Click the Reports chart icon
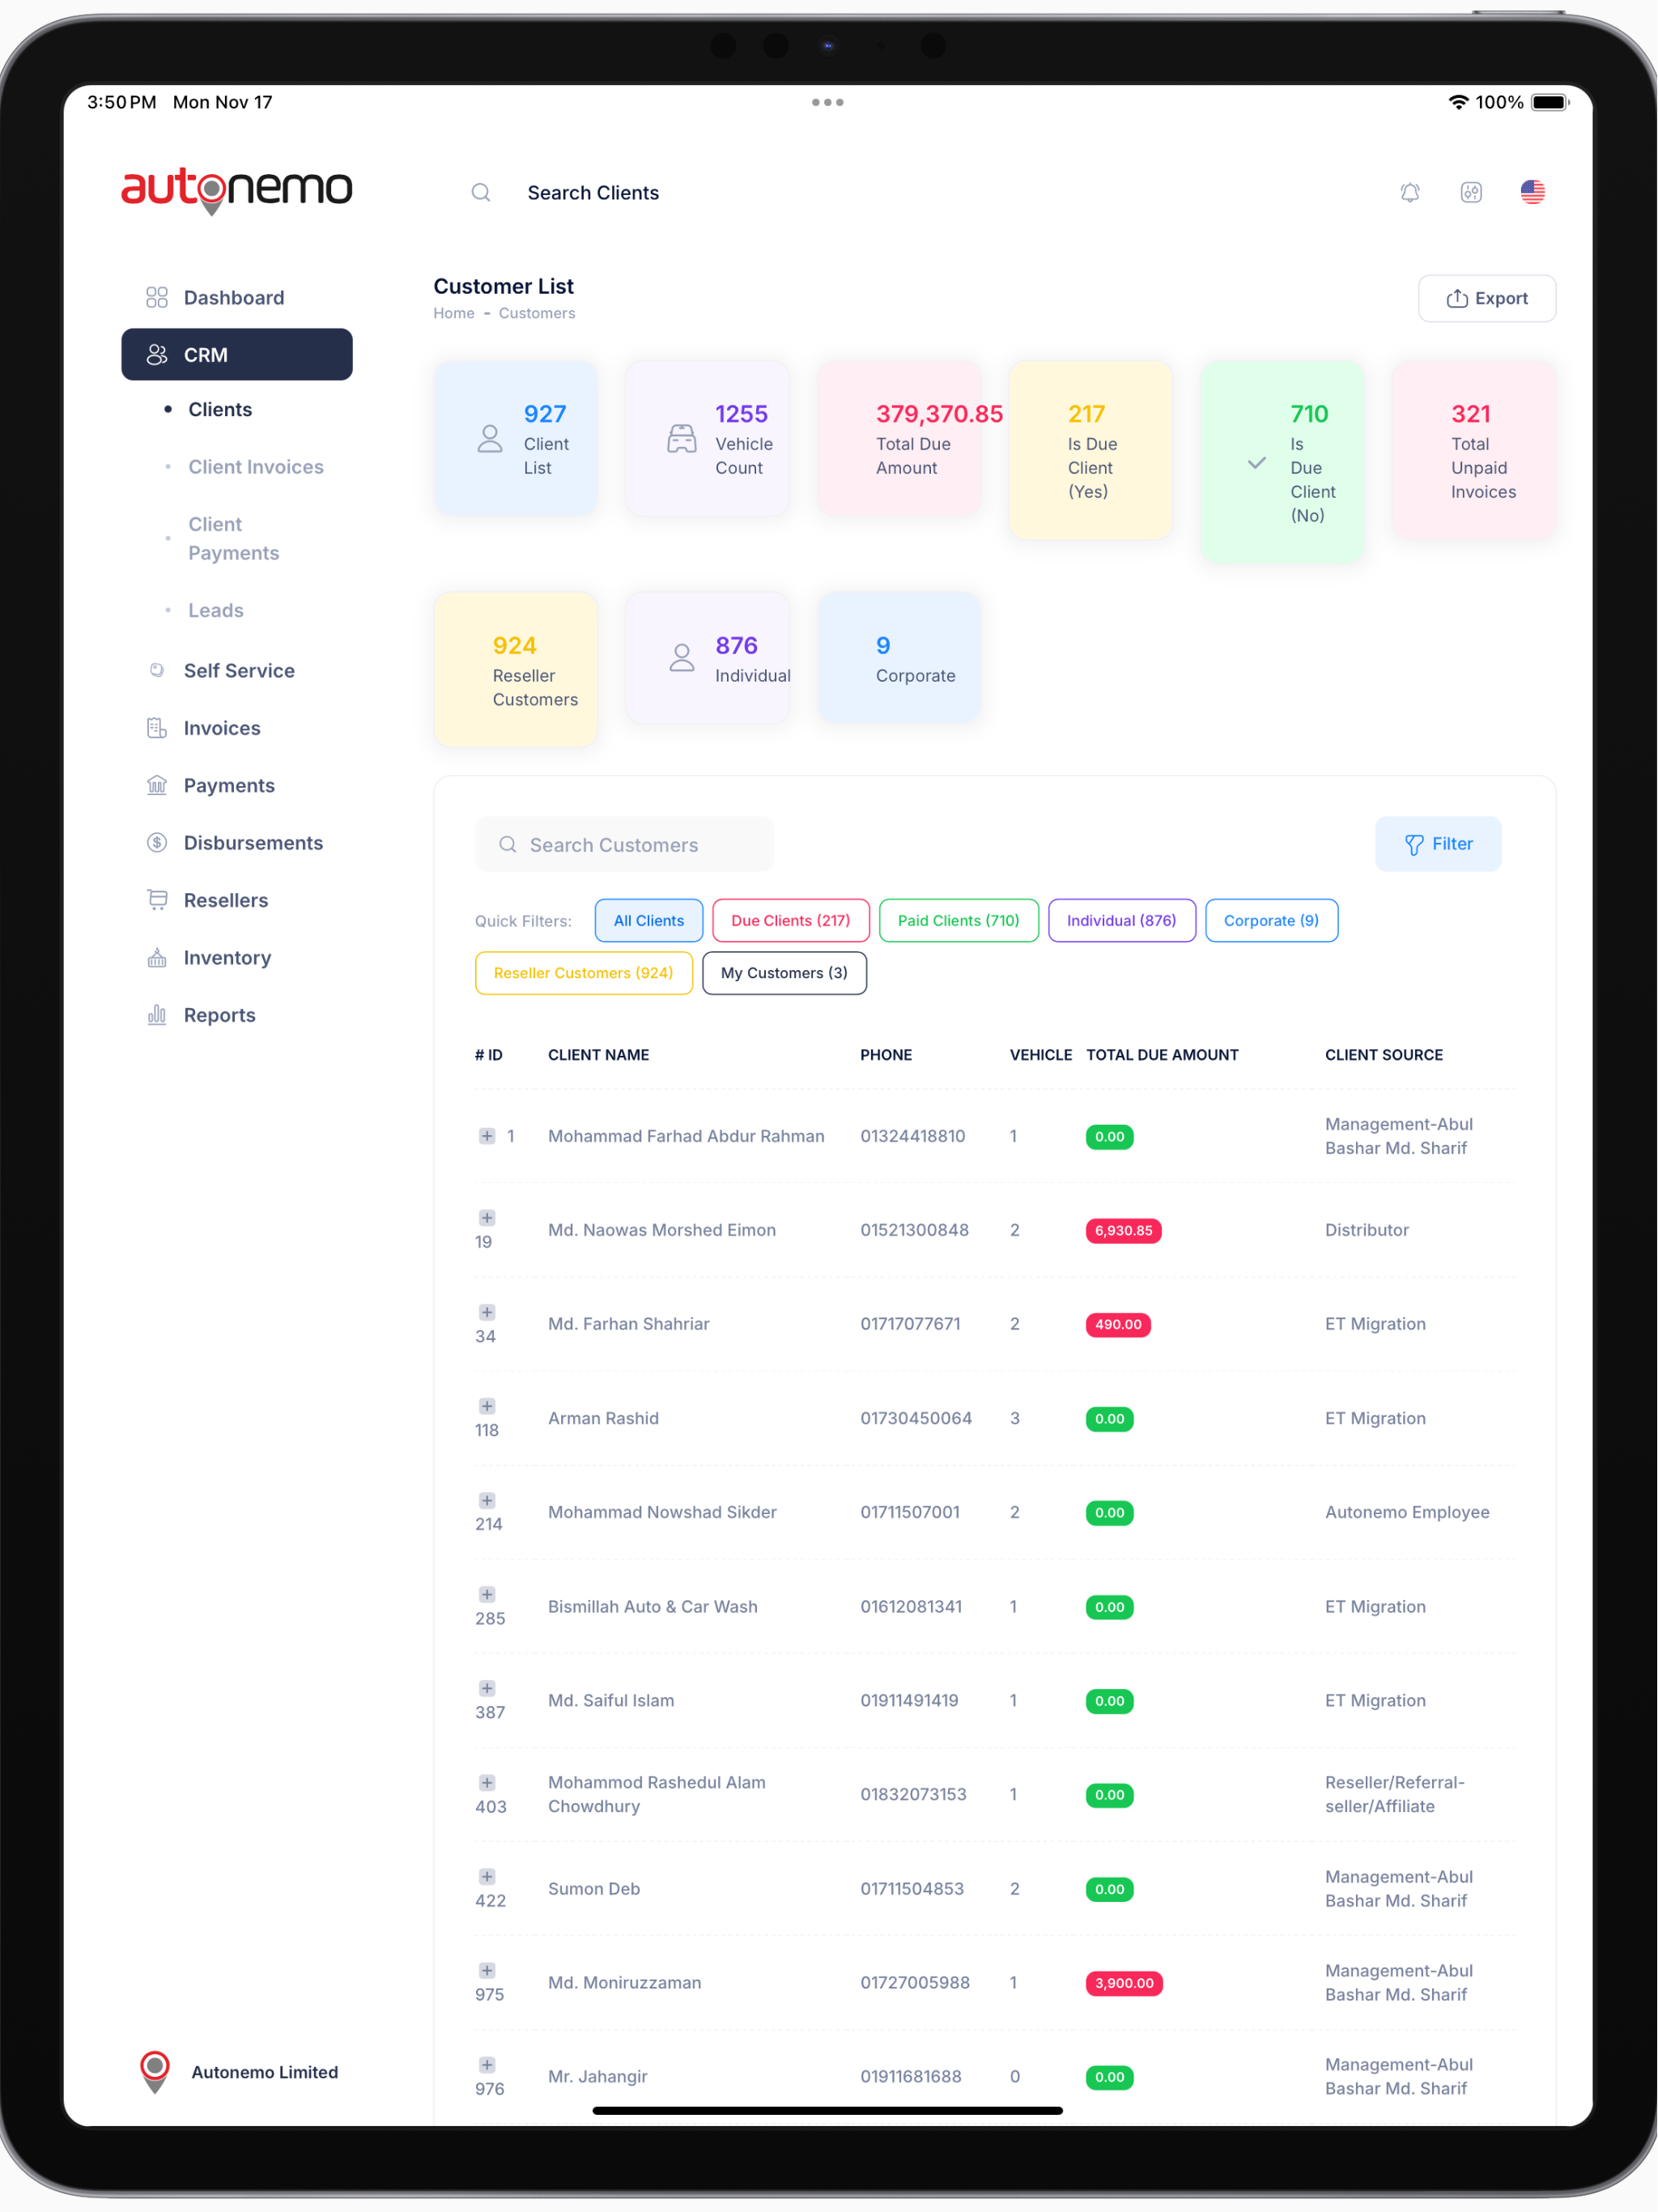The height and width of the screenshot is (2212, 1658). [x=157, y=1015]
